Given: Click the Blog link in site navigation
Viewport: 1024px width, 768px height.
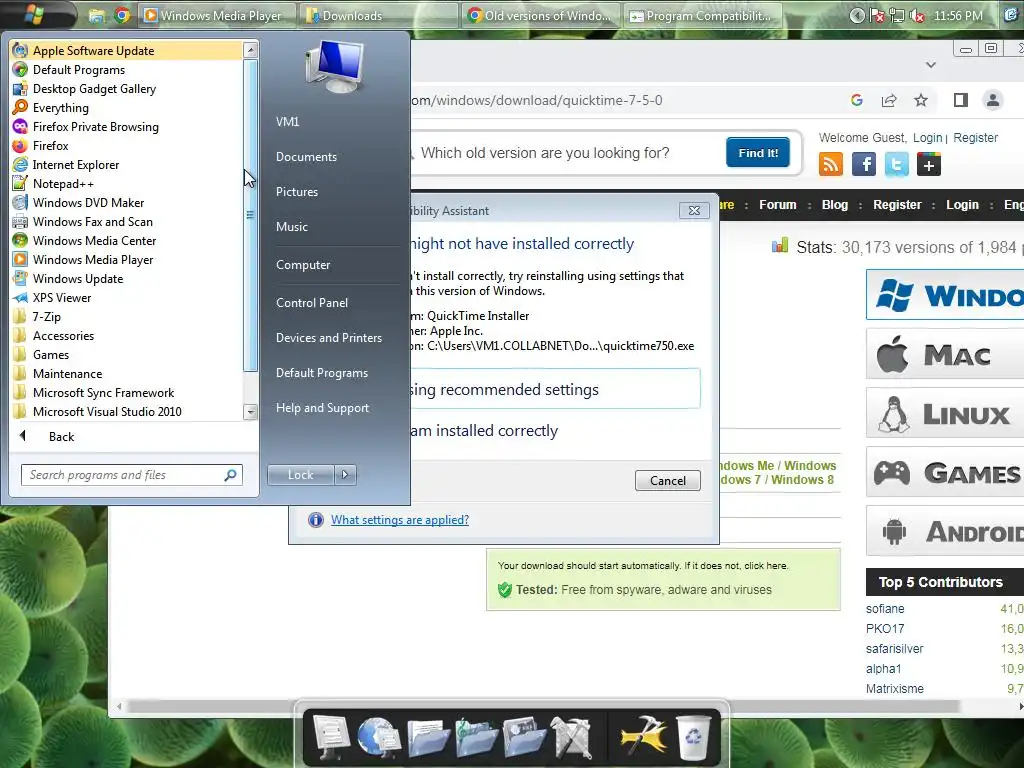Looking at the screenshot, I should click(835, 204).
